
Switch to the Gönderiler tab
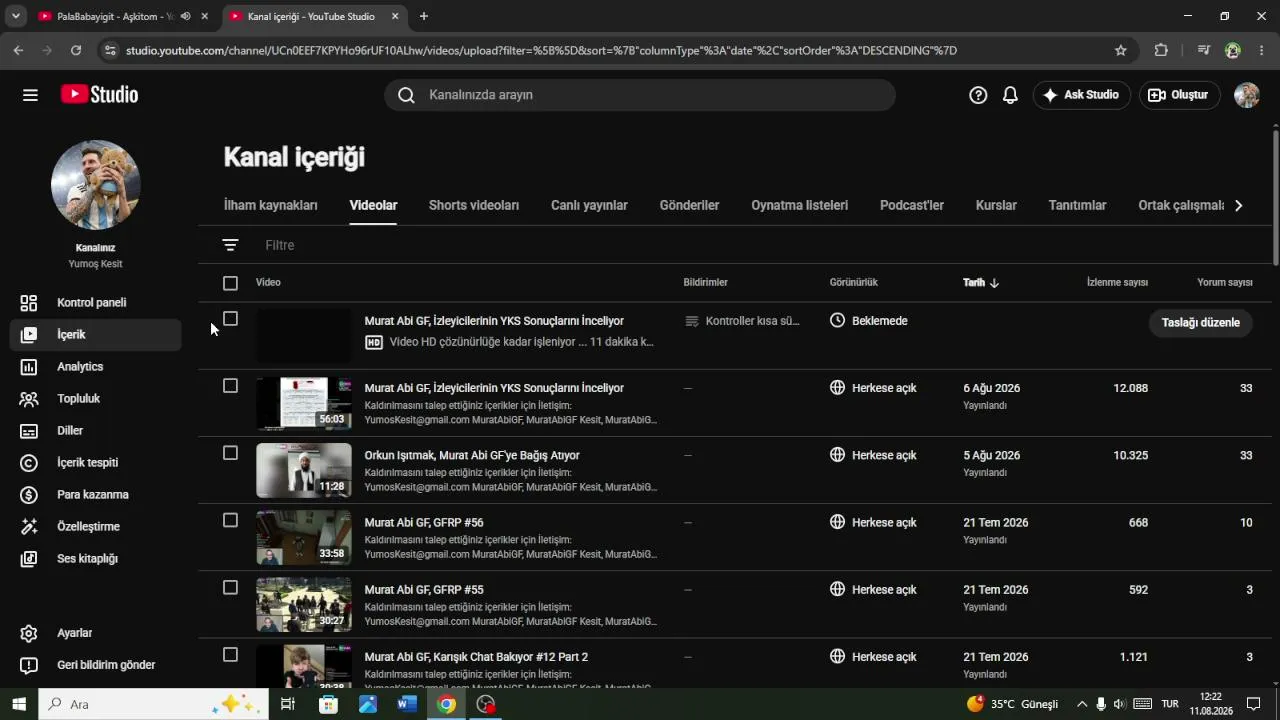pyautogui.click(x=690, y=205)
